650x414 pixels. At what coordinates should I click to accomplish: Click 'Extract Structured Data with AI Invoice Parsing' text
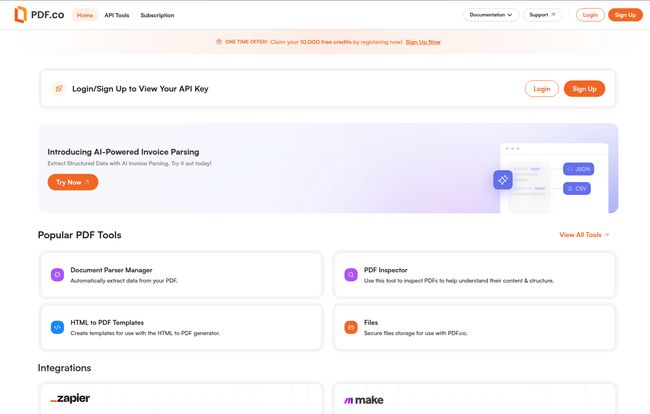[x=129, y=163]
